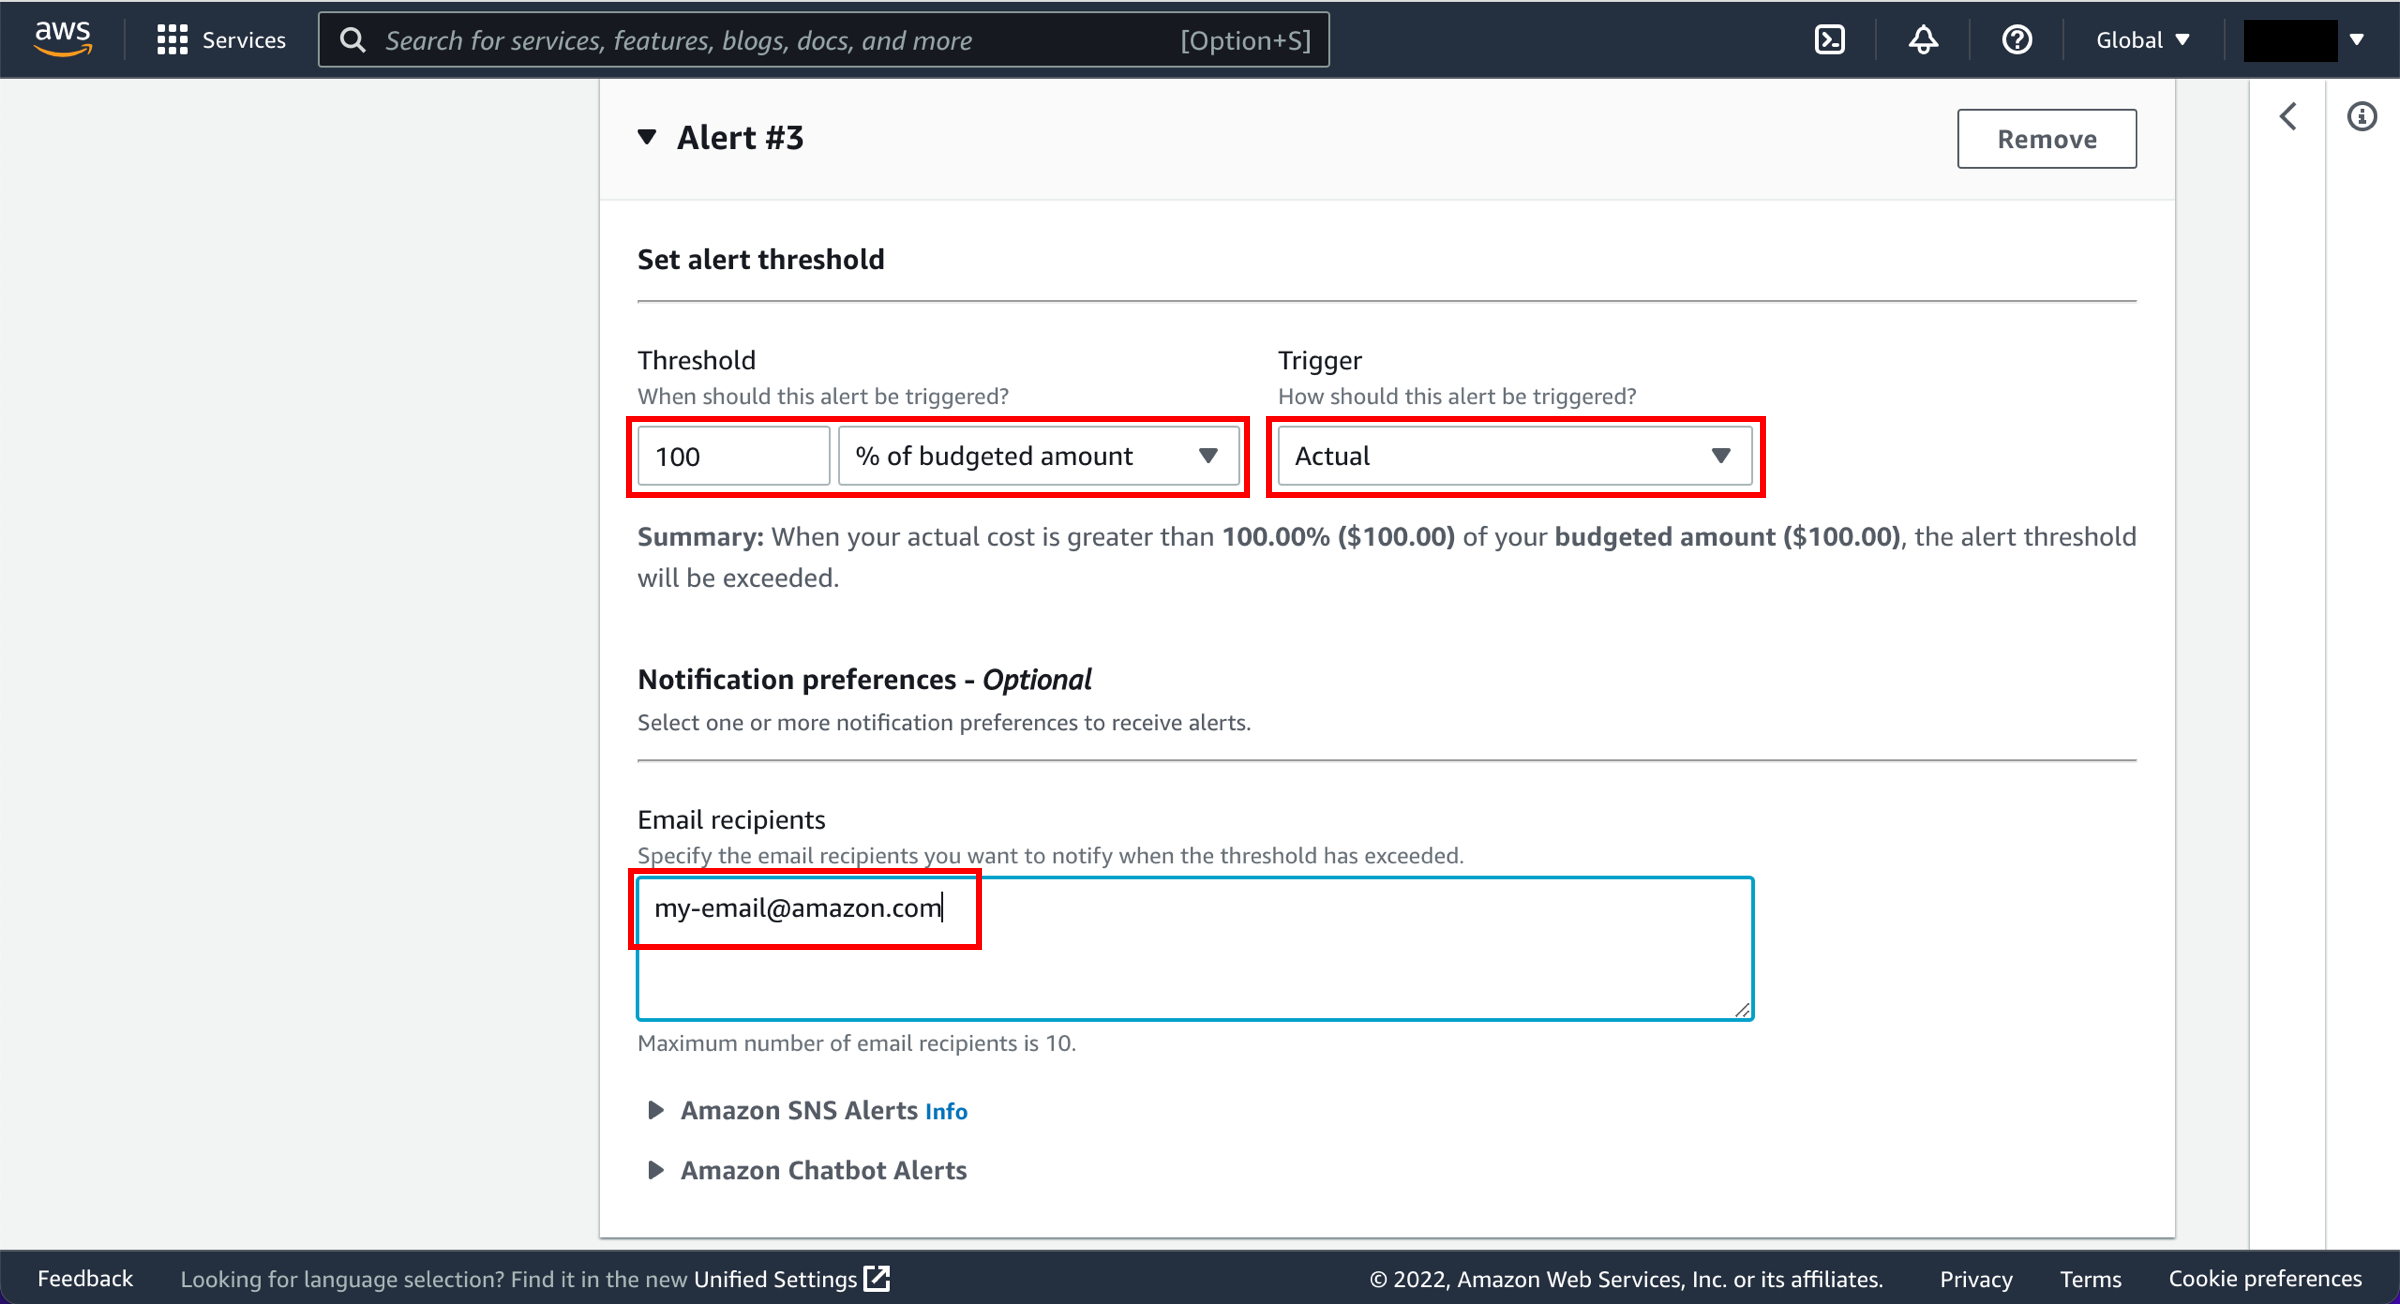The image size is (2400, 1304).
Task: Click the Cookie preferences footer link
Action: 2273,1277
